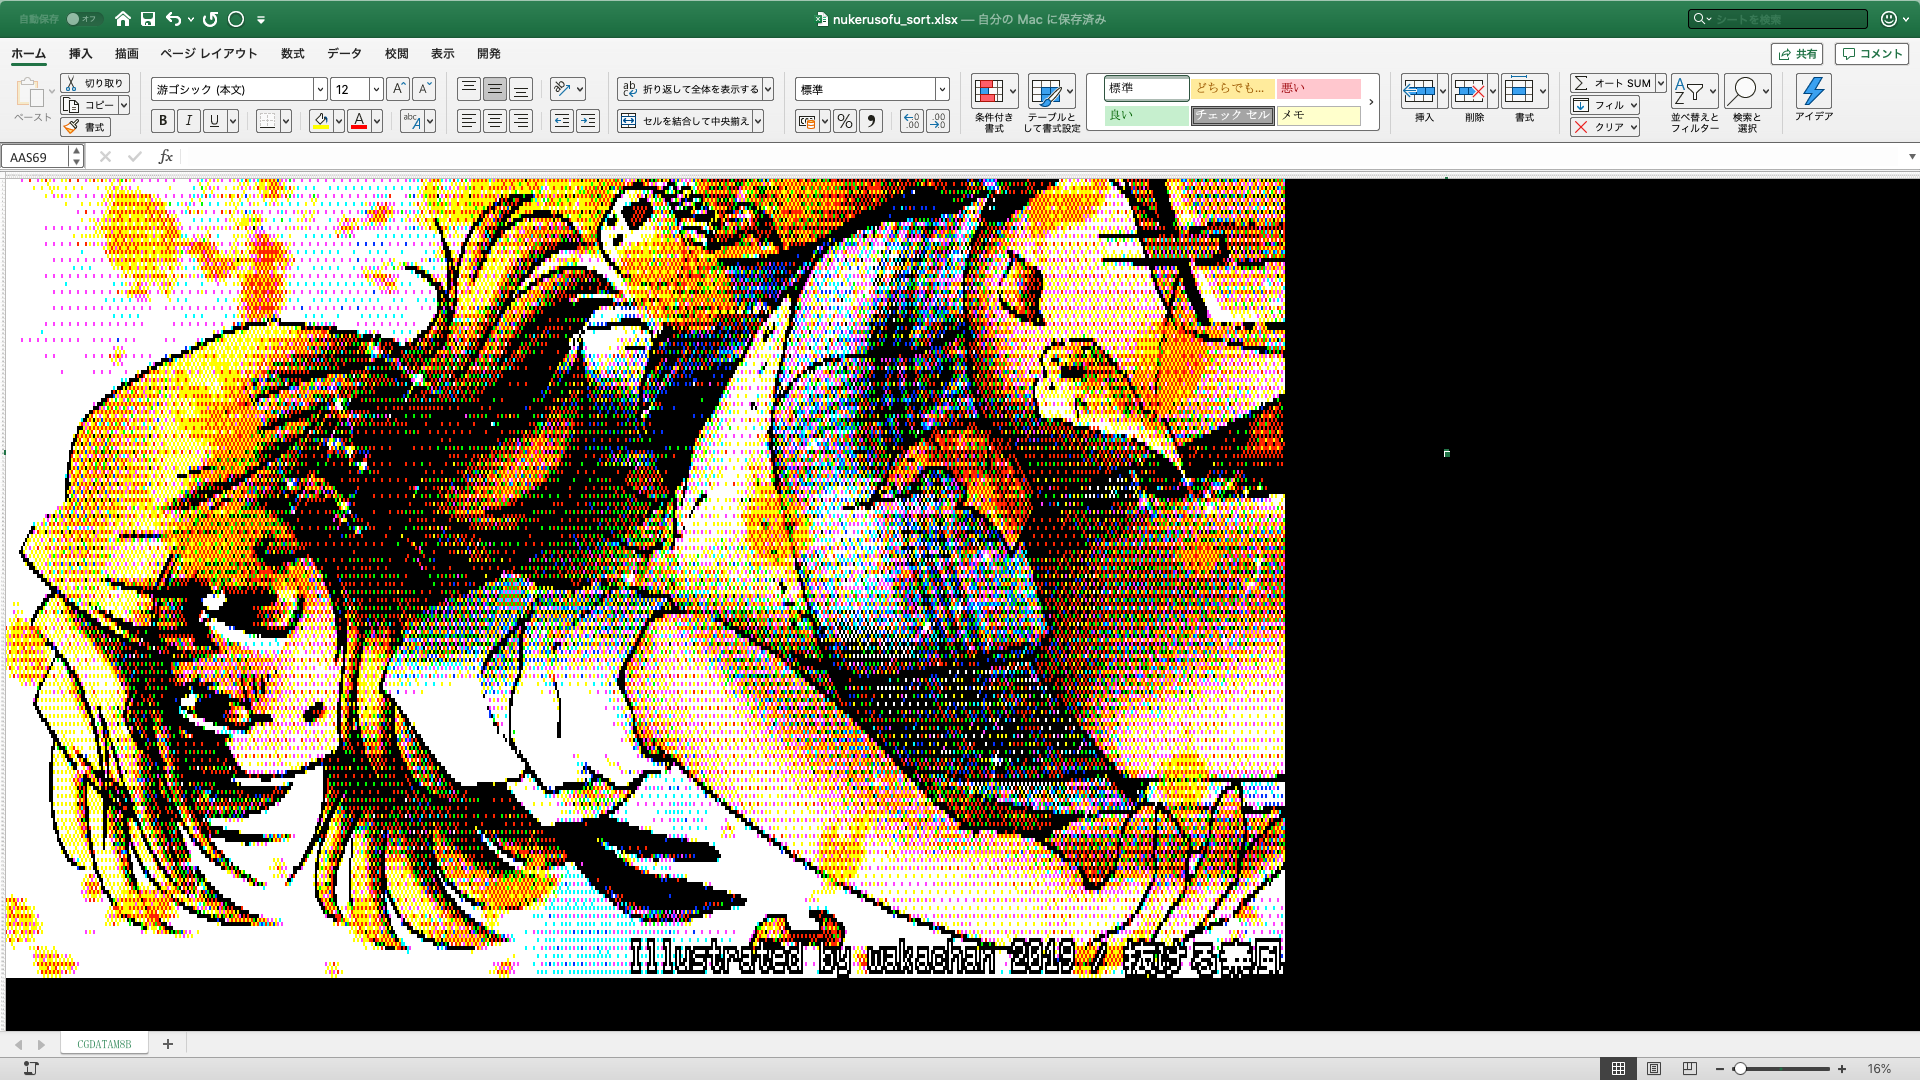Click the phonetic guide abc icon
The height and width of the screenshot is (1080, 1920).
click(411, 121)
